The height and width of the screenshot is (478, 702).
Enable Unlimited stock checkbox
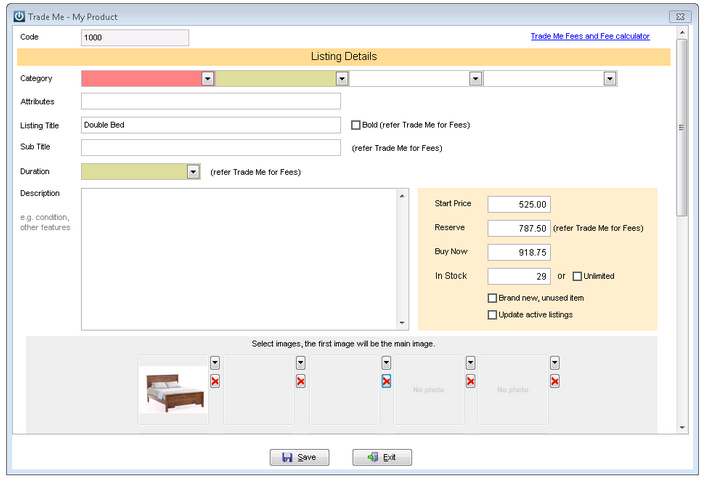coord(577,276)
